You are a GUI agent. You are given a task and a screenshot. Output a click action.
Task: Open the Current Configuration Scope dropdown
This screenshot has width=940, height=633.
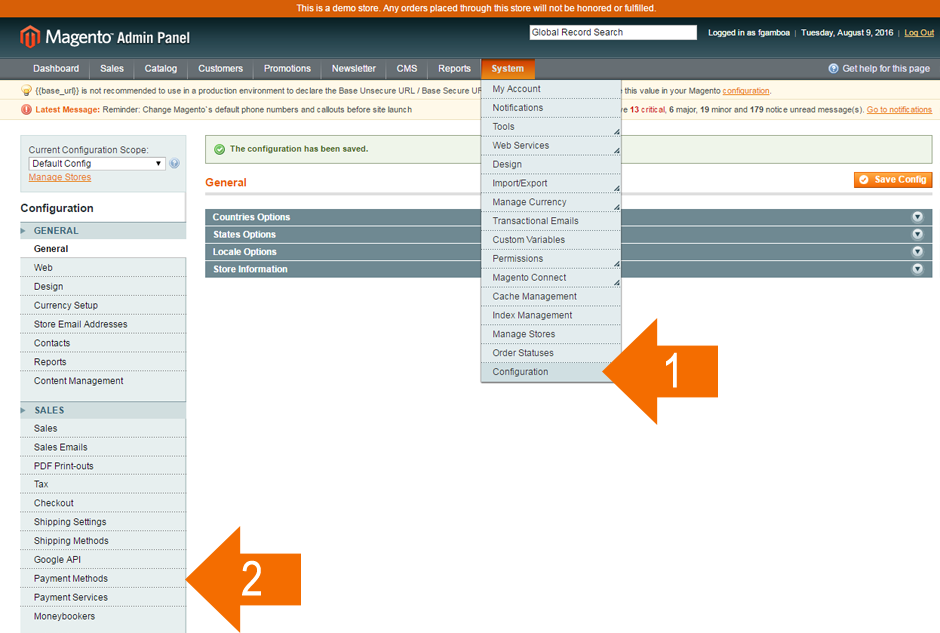[x=97, y=164]
